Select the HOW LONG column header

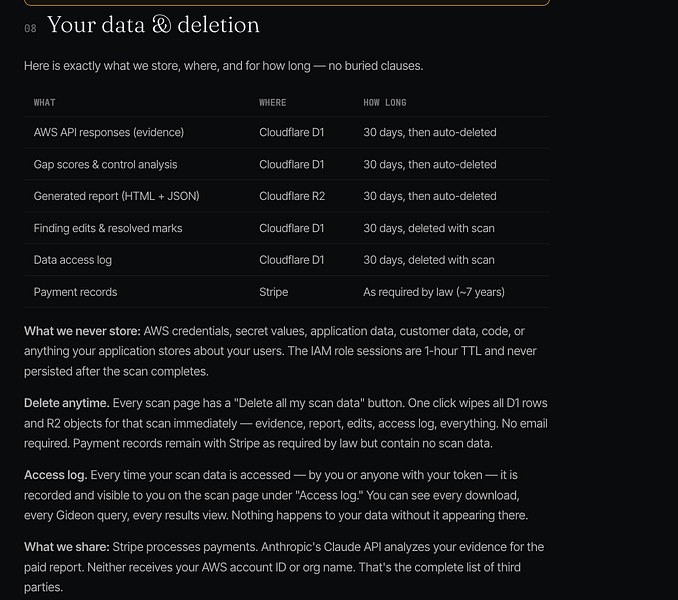pos(384,102)
